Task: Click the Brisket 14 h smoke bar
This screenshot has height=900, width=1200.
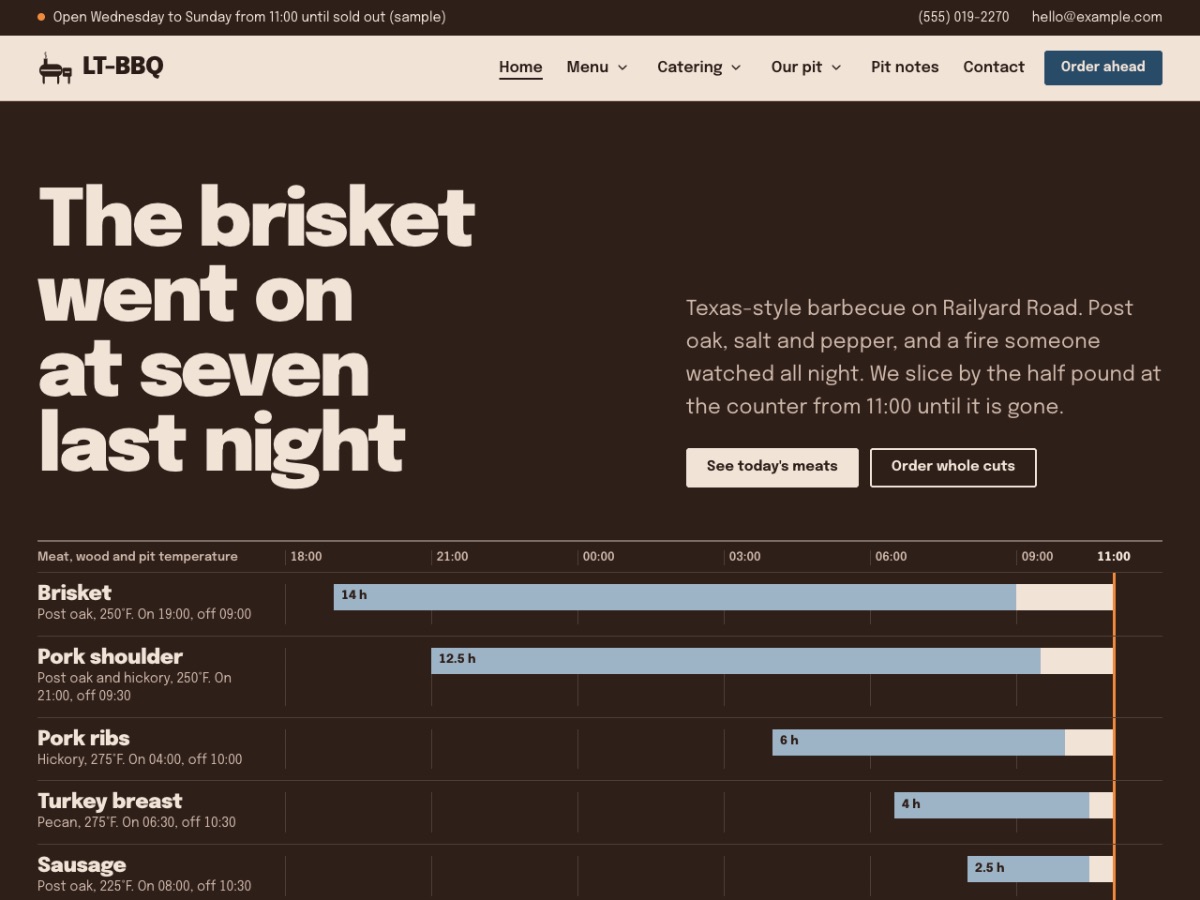Action: coord(675,597)
